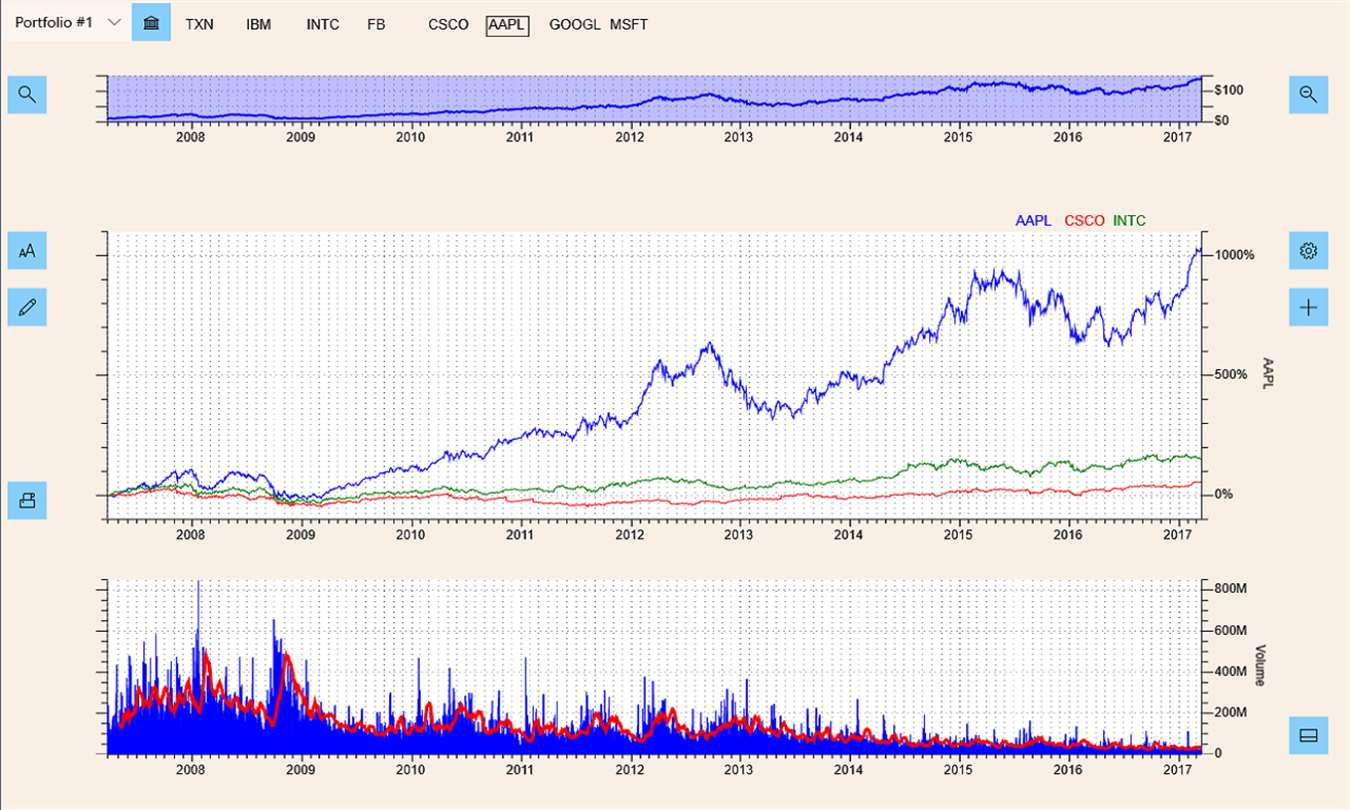1350x810 pixels.
Task: Select the GOOGL ticker
Action: 575,25
